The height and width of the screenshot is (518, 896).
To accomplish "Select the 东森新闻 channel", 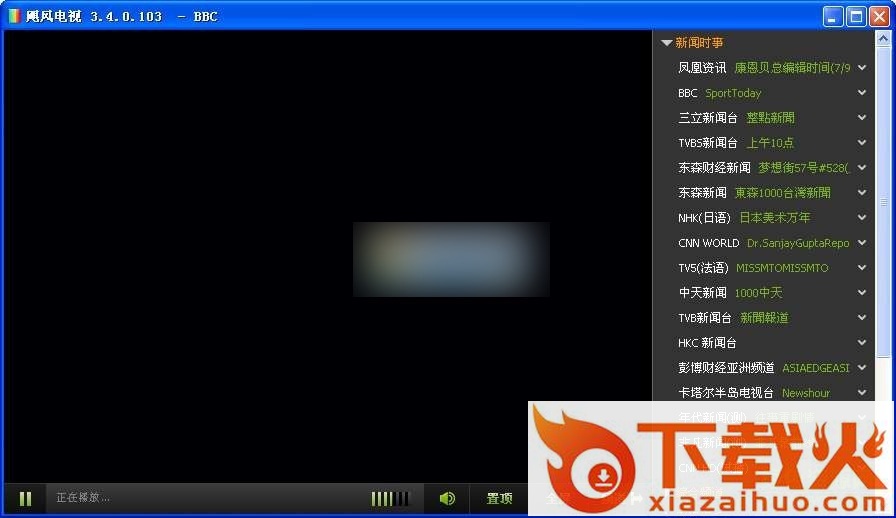I will [702, 193].
